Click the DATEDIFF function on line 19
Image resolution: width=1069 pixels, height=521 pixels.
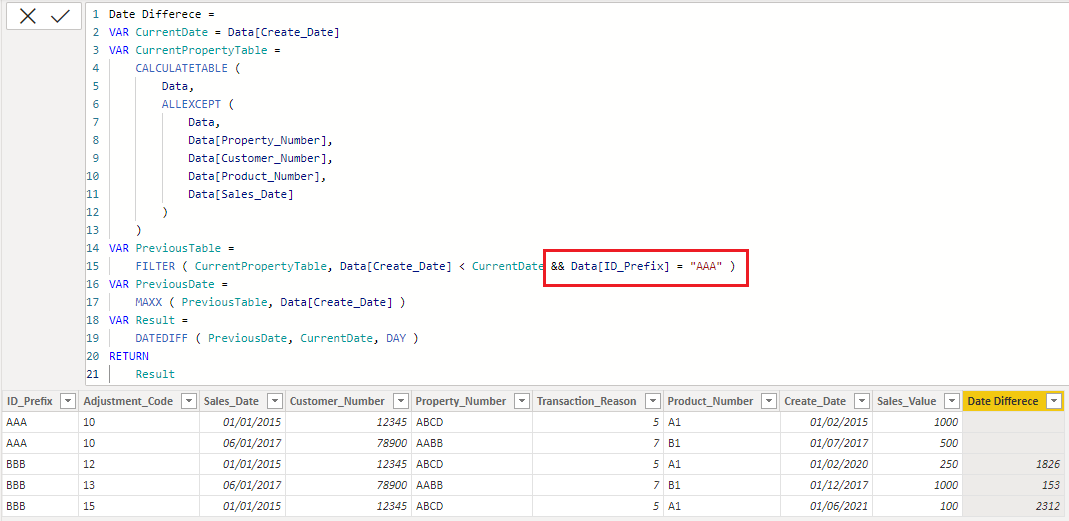164,338
